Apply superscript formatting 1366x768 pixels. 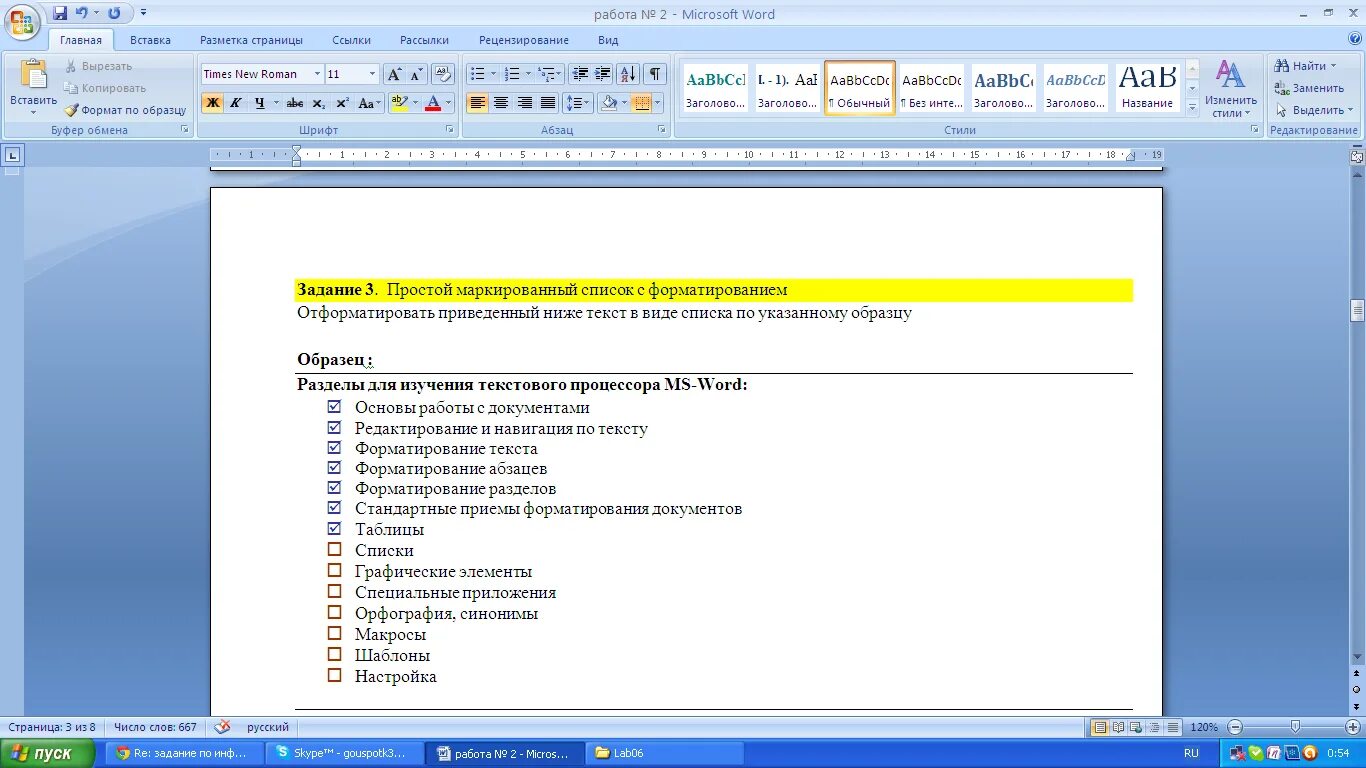click(342, 103)
